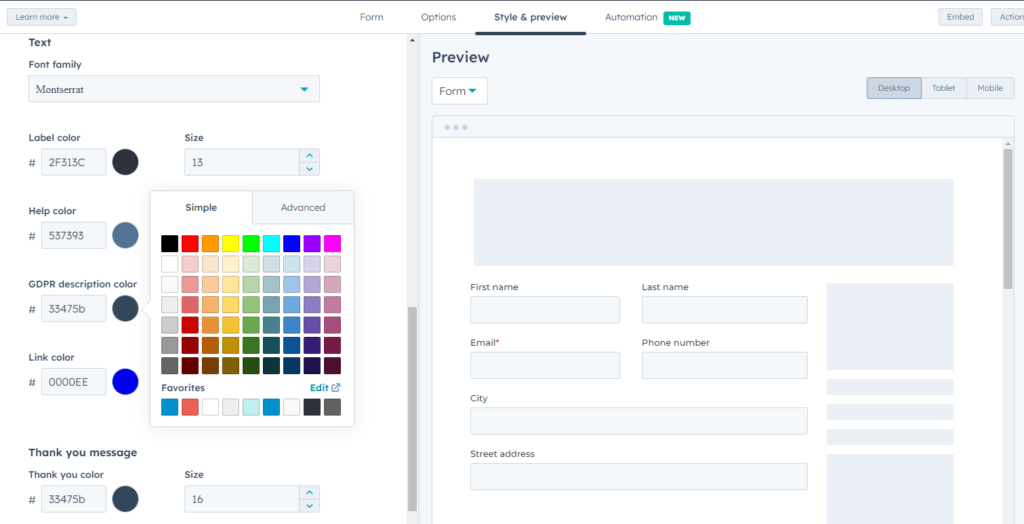Screen dimensions: 1024x524
Task: Select the Simple color picker tab
Action: point(201,208)
